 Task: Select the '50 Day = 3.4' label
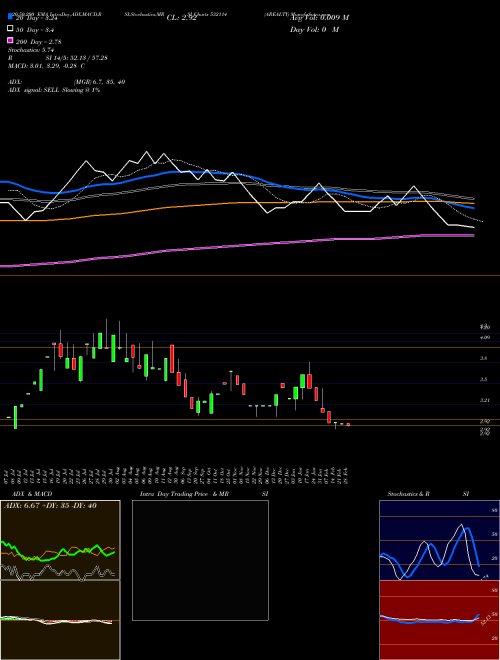pos(35,30)
